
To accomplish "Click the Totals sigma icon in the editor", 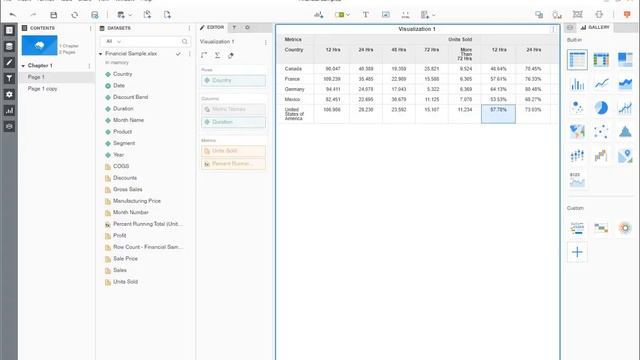I will coord(218,55).
